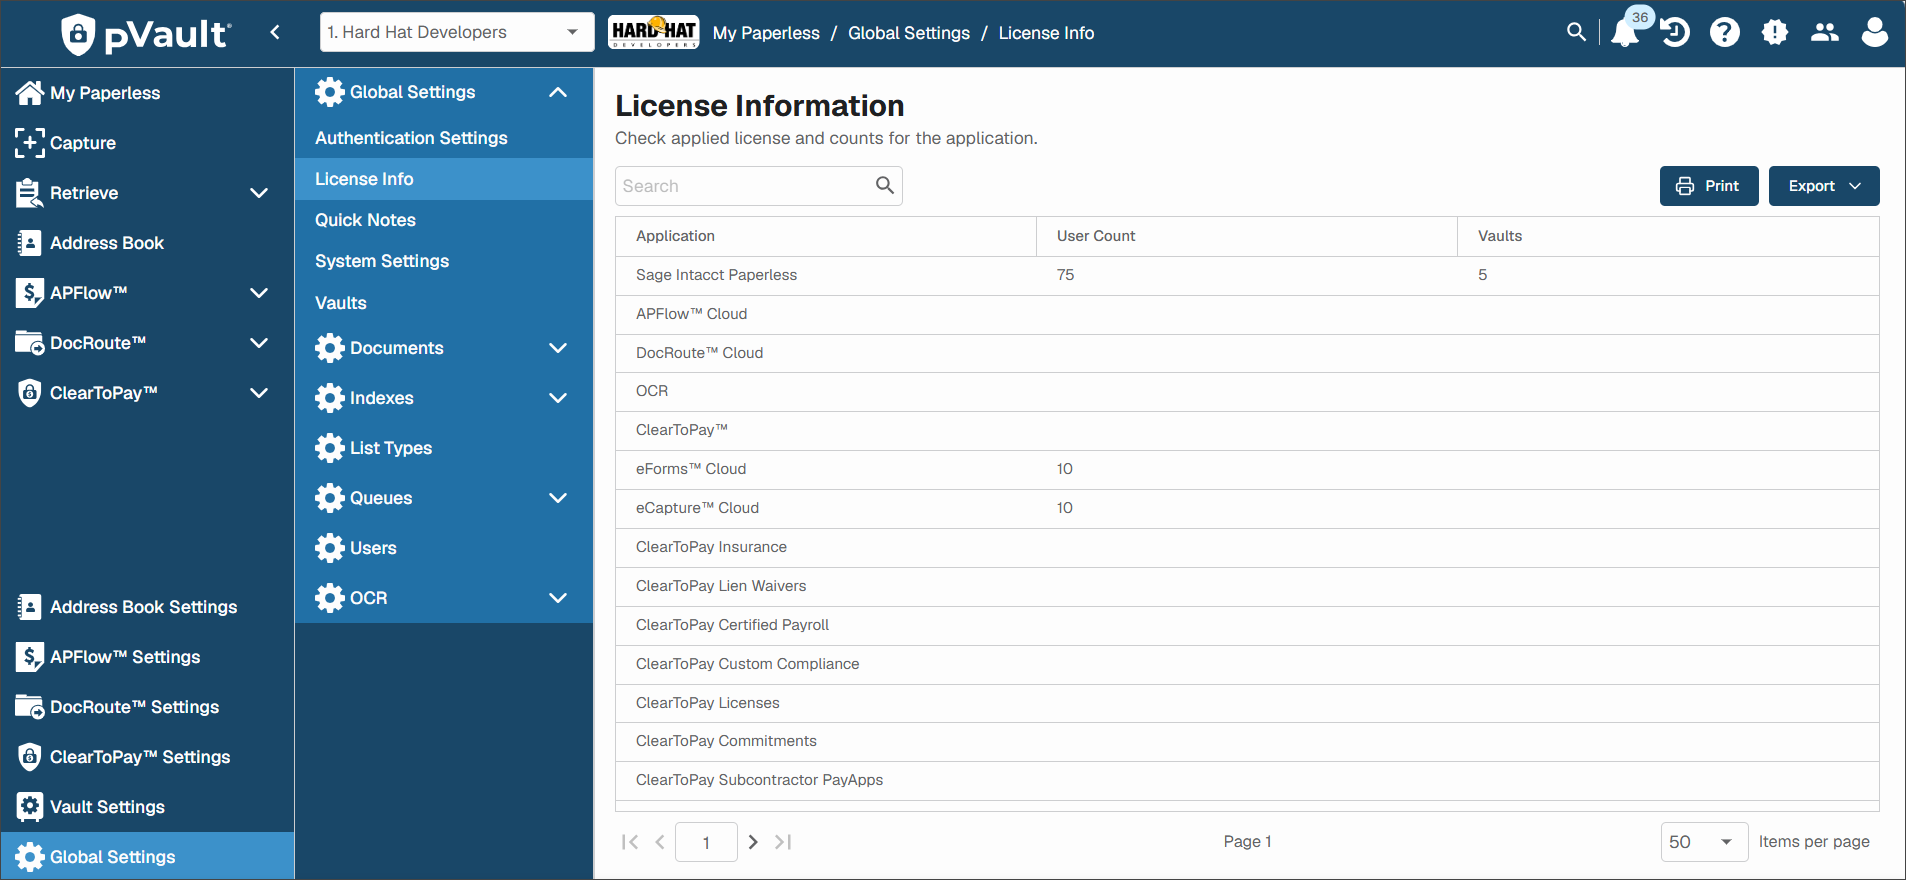Expand the Queues submenu chevron

tap(558, 498)
